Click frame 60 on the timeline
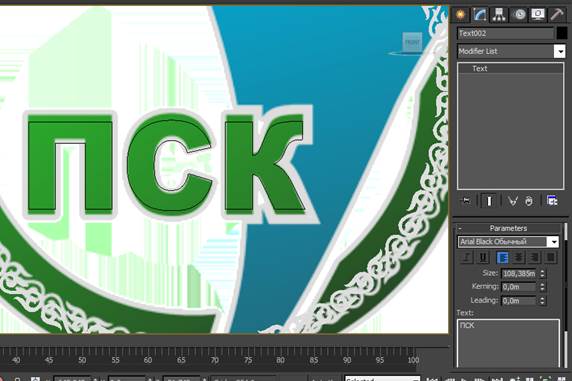This screenshot has height=381, width=572. (x=148, y=360)
